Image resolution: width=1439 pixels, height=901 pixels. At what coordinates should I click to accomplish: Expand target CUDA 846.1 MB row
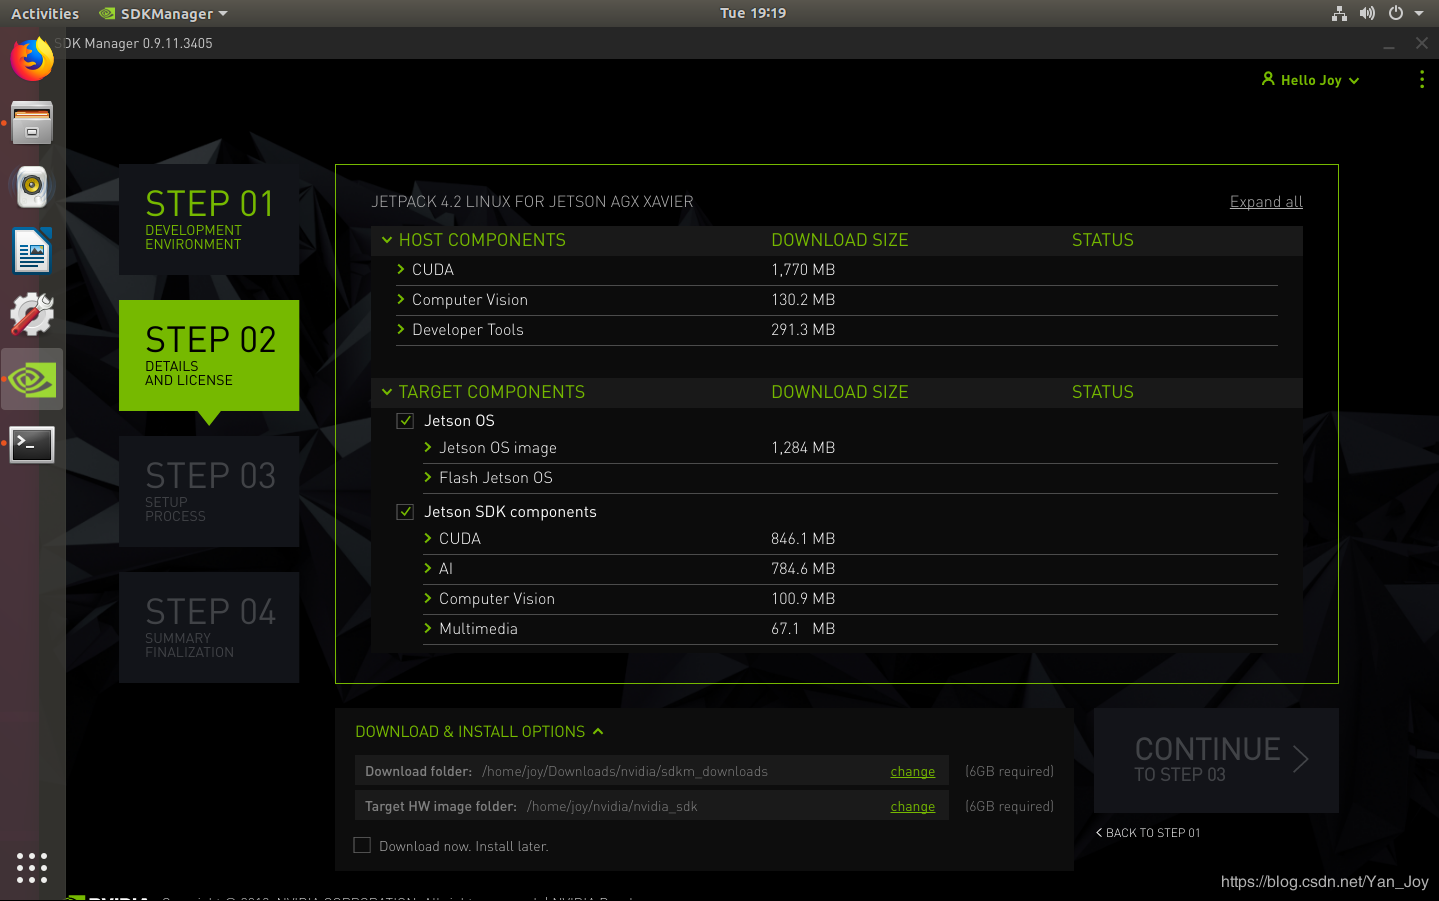(x=428, y=539)
